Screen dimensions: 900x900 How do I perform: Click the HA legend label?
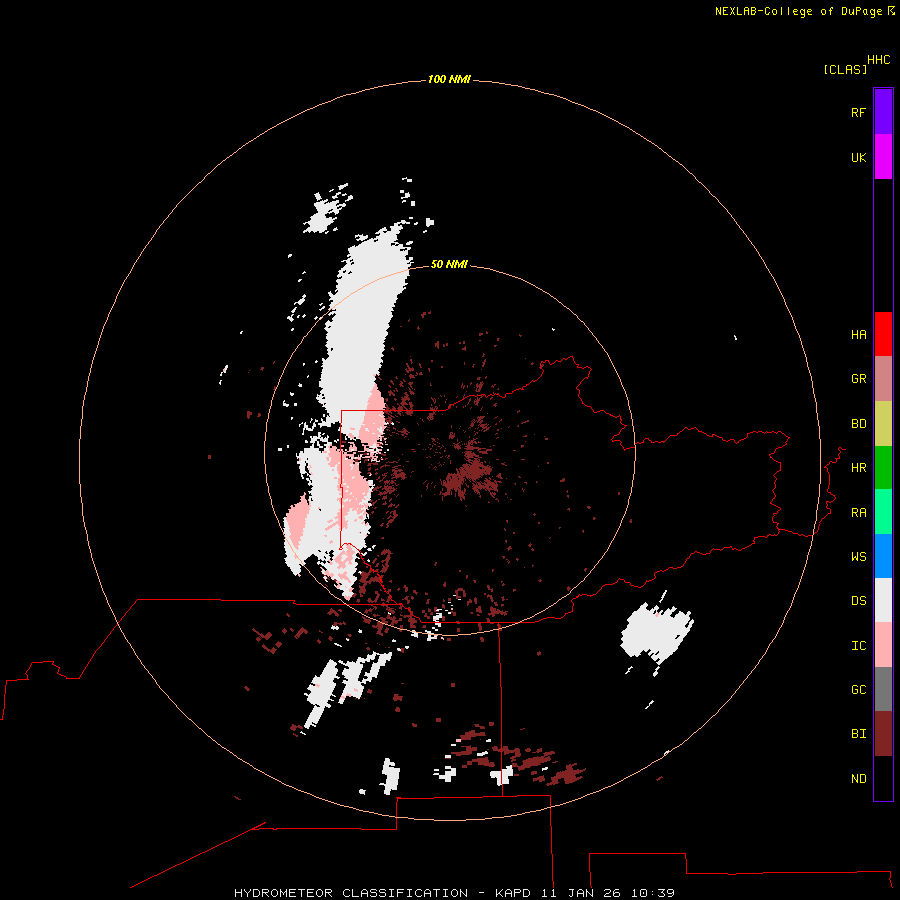[x=858, y=335]
